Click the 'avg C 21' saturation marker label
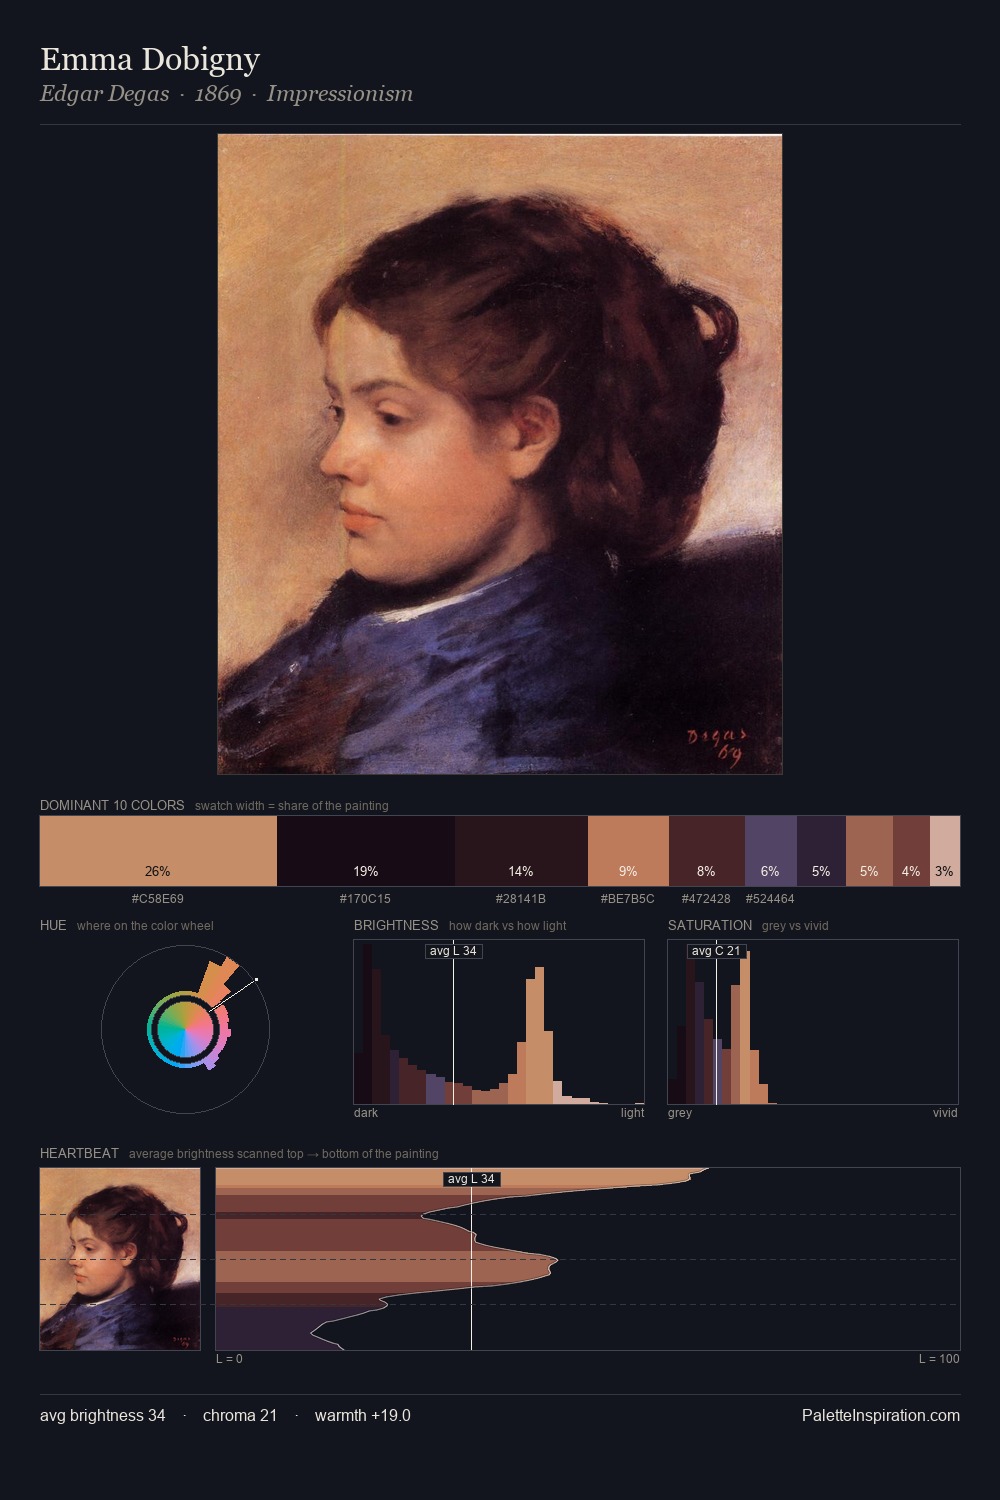Viewport: 1000px width, 1500px height. point(716,951)
